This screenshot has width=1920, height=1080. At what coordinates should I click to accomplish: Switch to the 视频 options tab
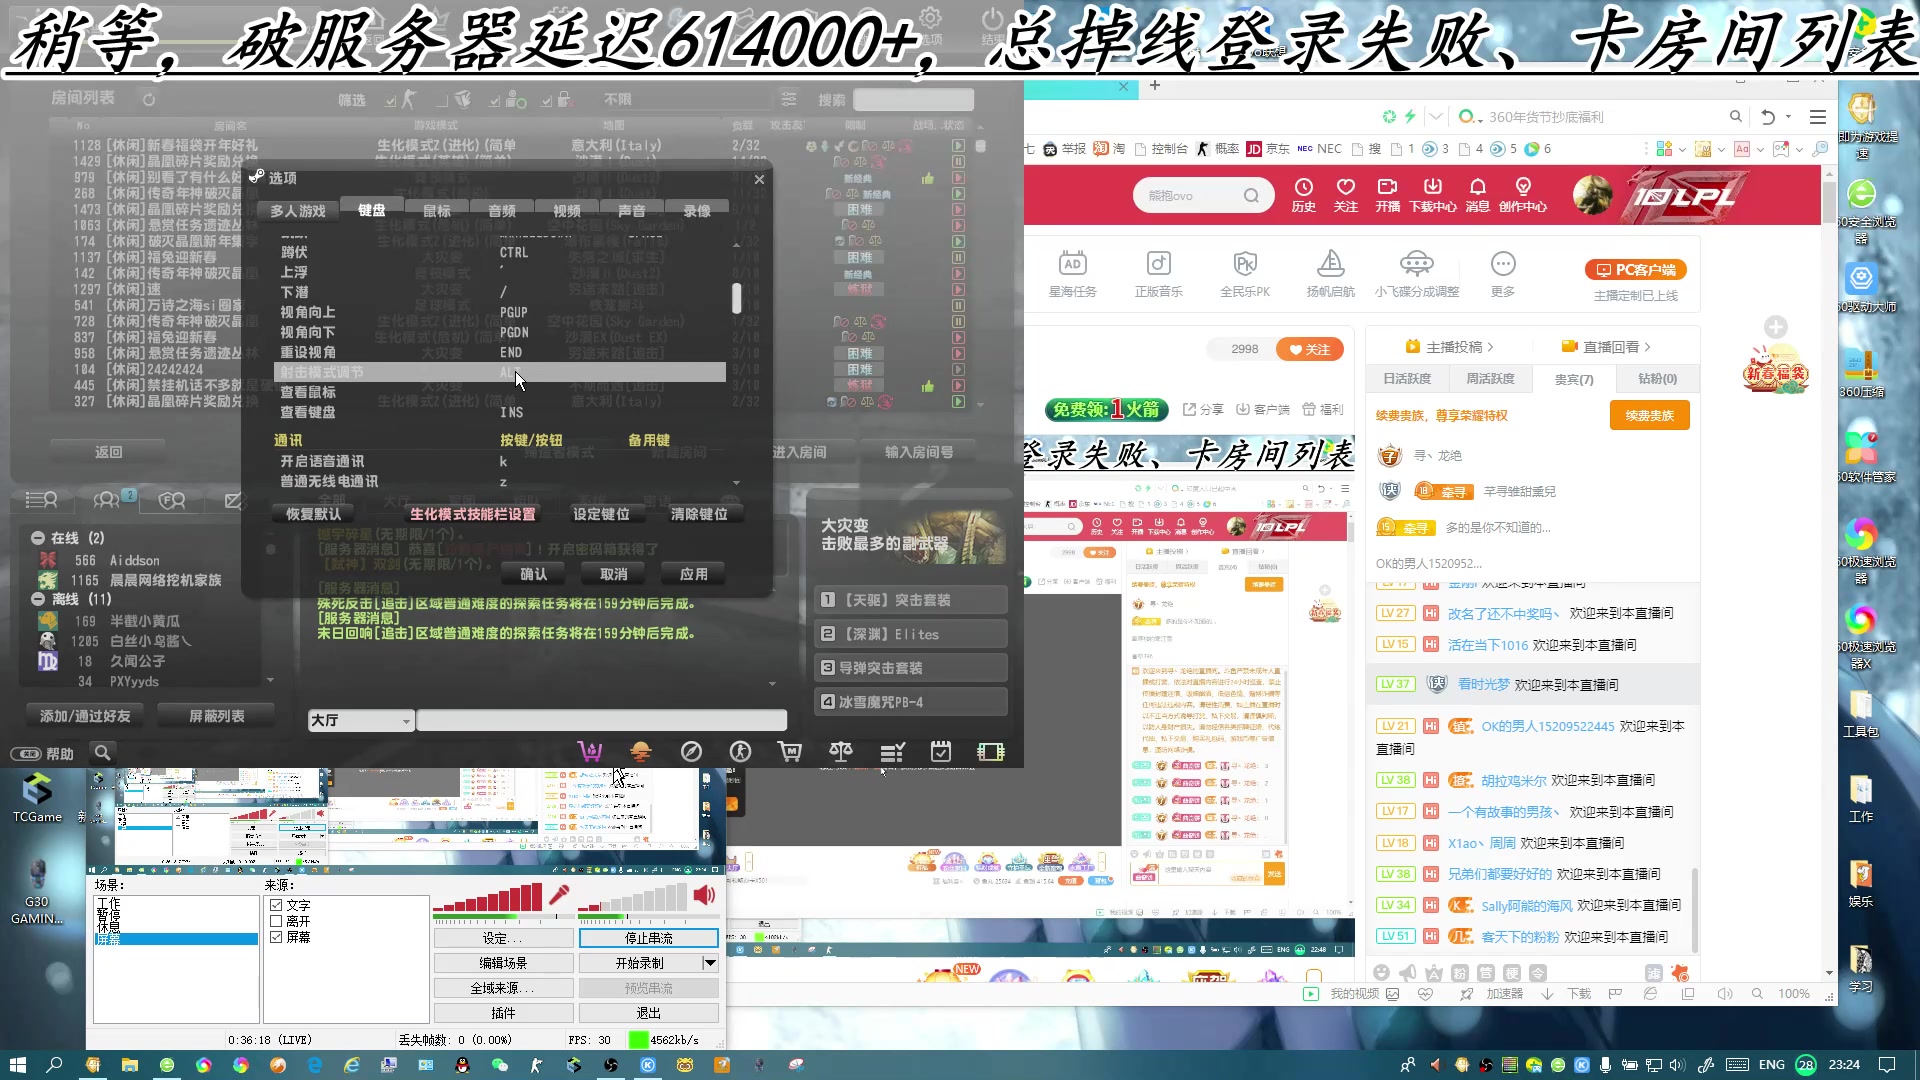pos(567,211)
